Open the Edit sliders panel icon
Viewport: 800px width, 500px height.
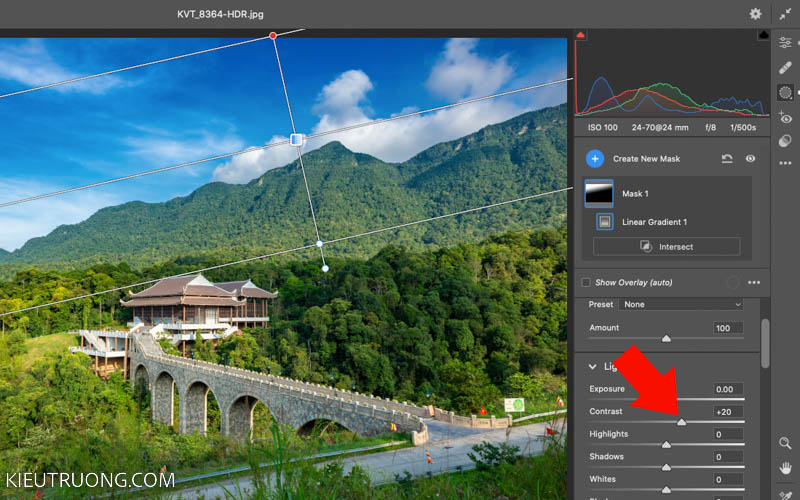(785, 42)
